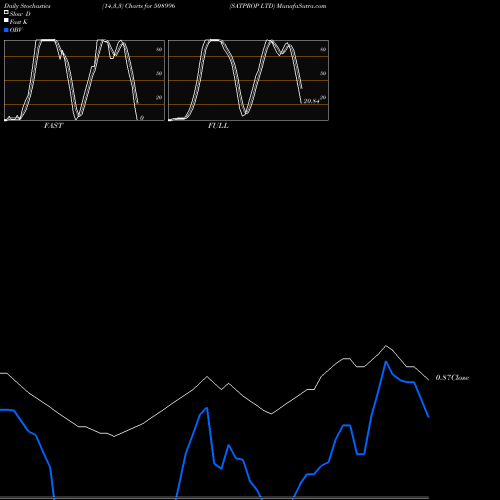The width and height of the screenshot is (500, 500).
Task: Click the FULL stochastic chart panel
Action: (248, 80)
